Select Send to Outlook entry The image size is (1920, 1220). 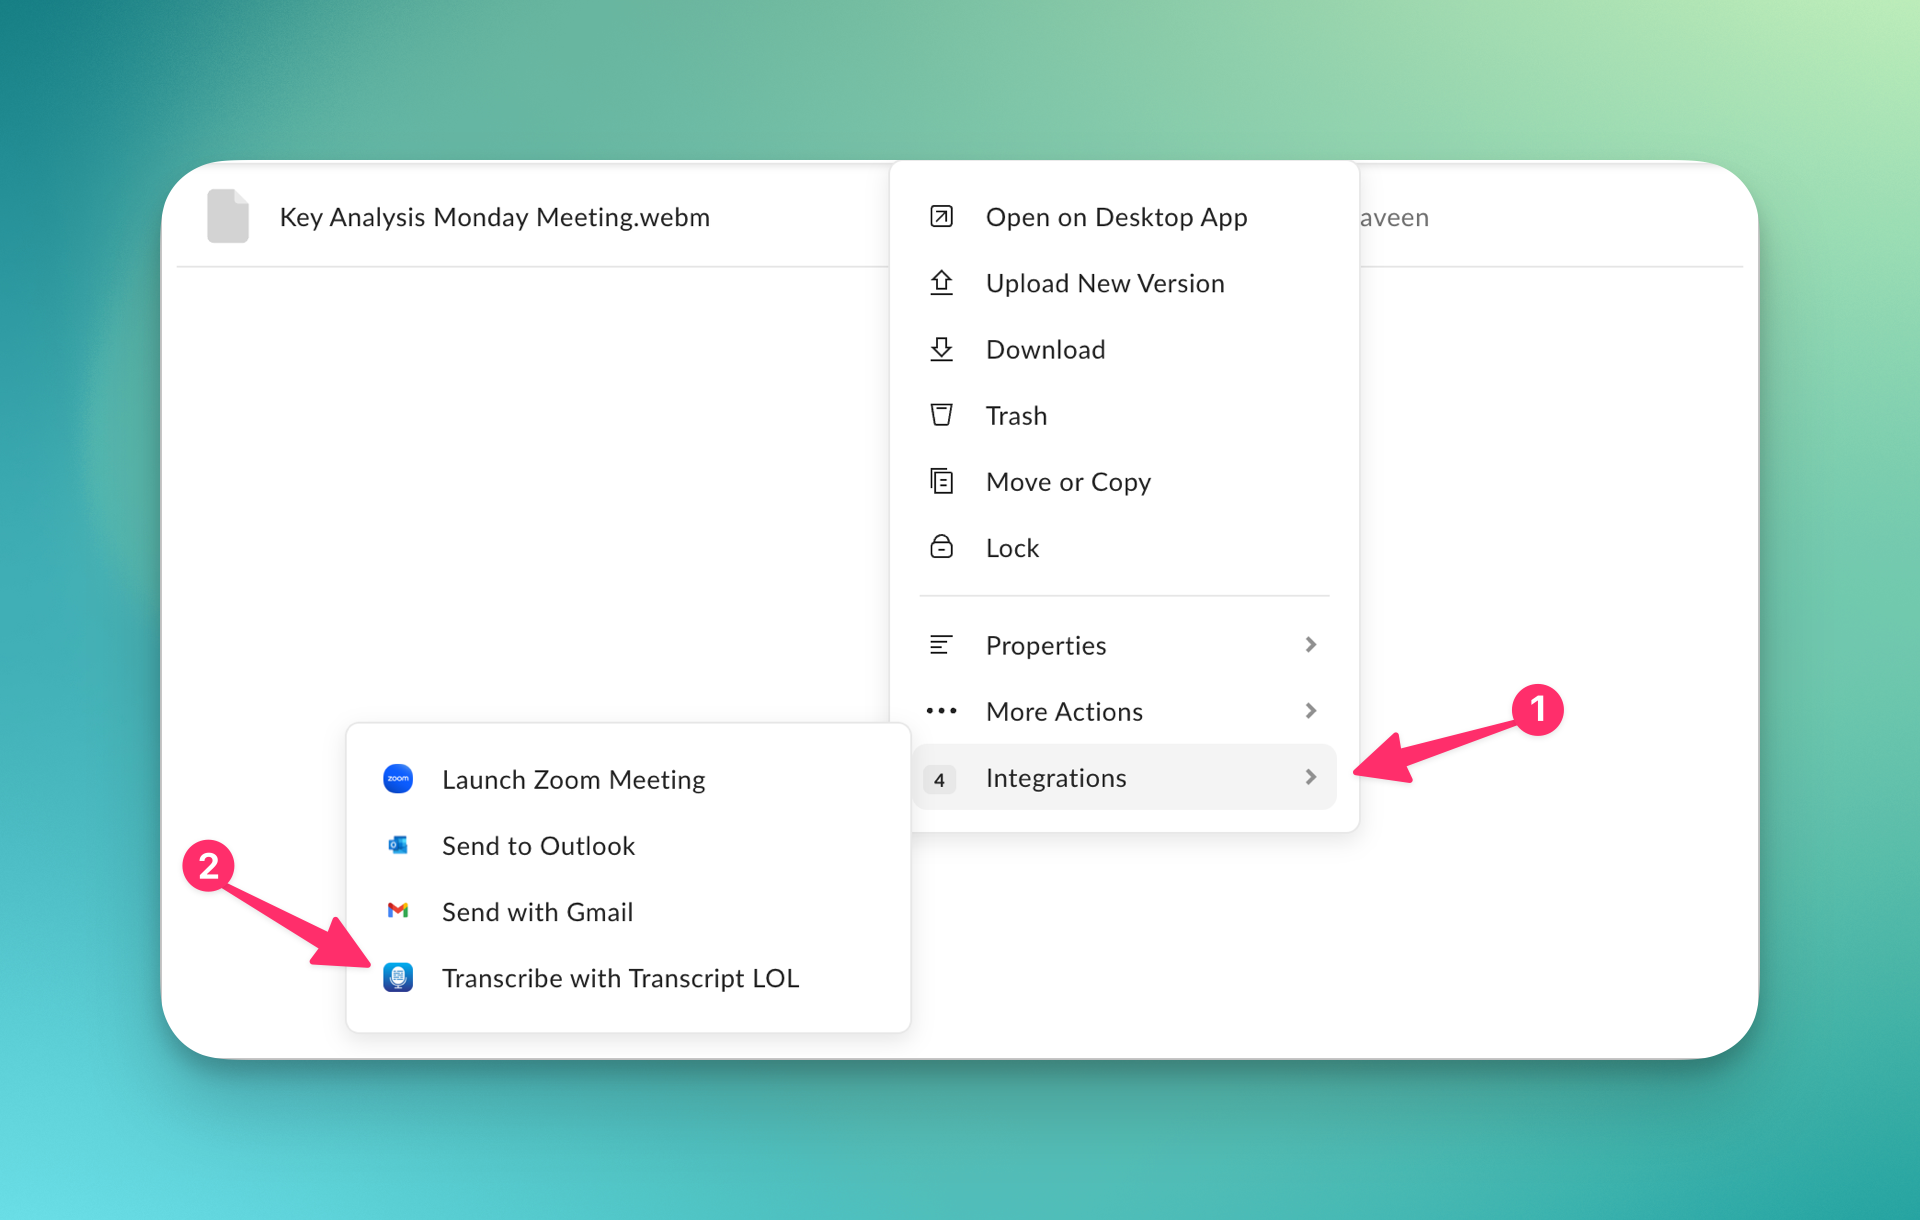click(538, 846)
